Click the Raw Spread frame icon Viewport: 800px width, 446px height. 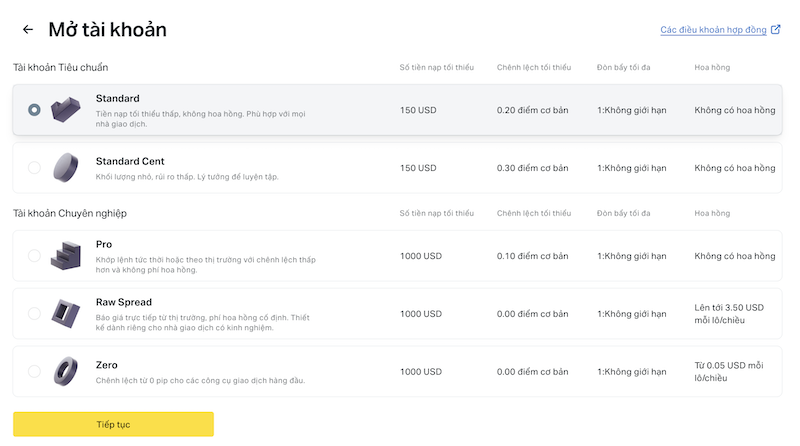click(66, 313)
